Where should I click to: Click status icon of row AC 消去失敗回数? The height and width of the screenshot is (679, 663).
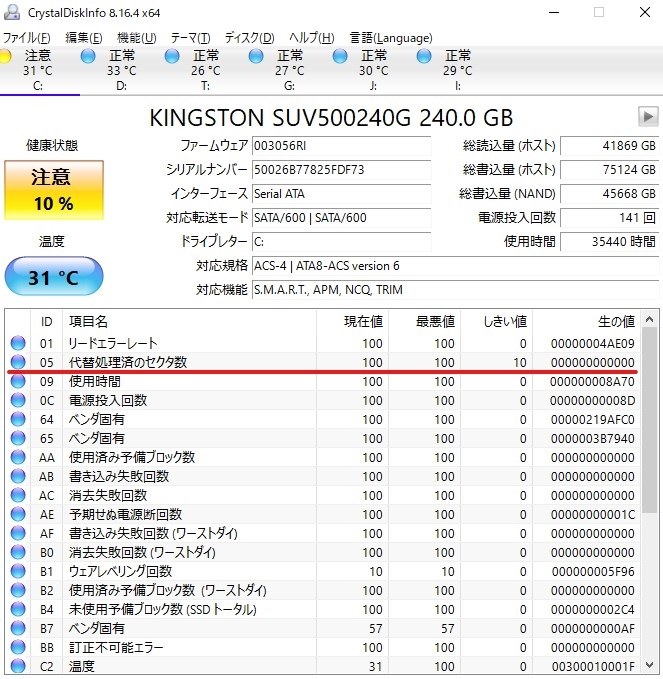click(18, 495)
